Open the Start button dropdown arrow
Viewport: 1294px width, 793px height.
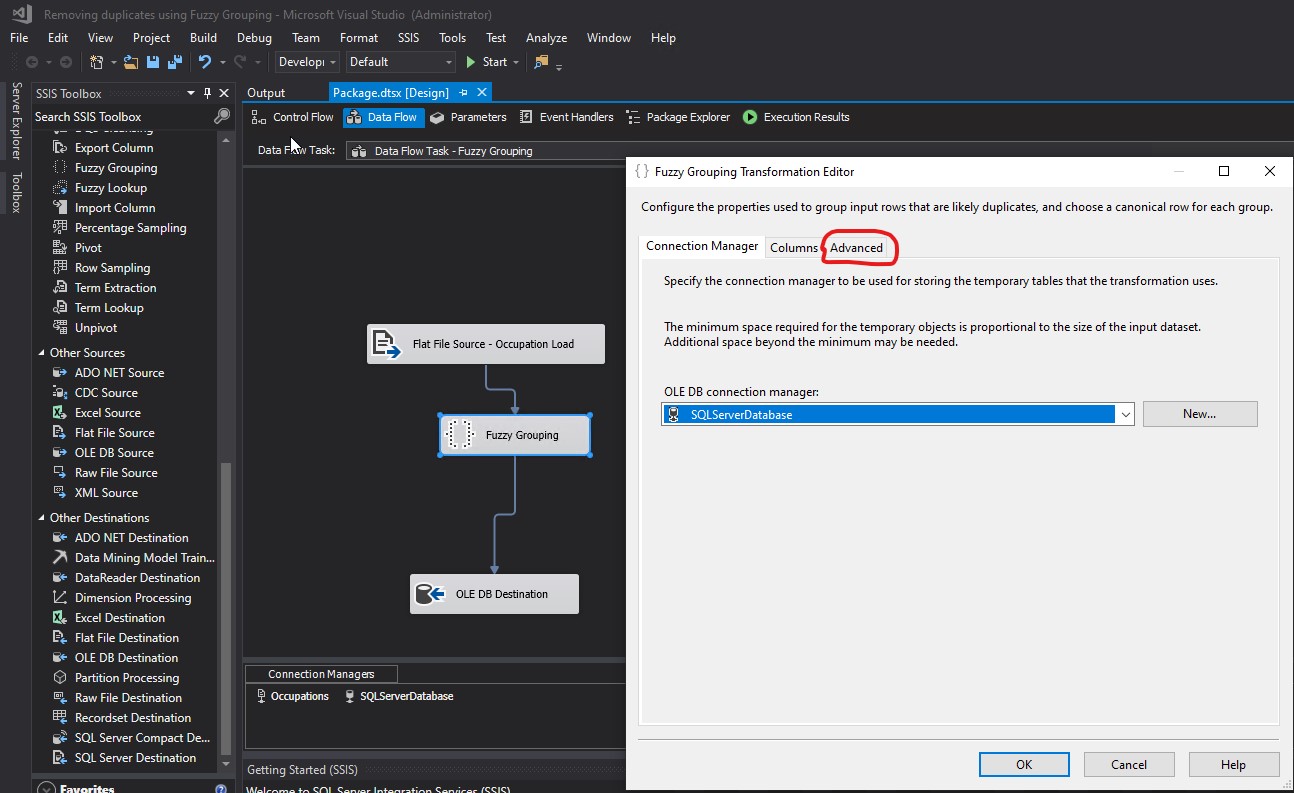tap(516, 62)
